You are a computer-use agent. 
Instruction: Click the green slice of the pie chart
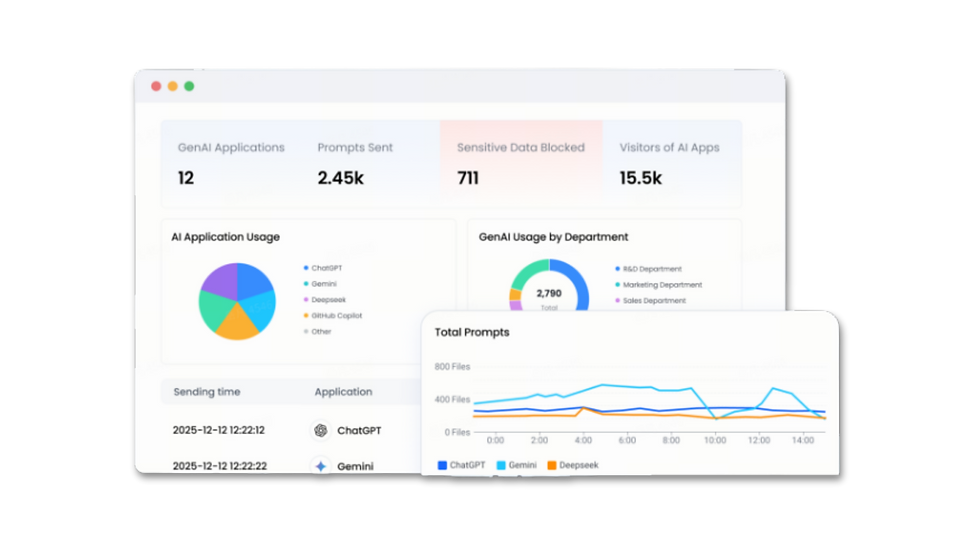[x=213, y=310]
